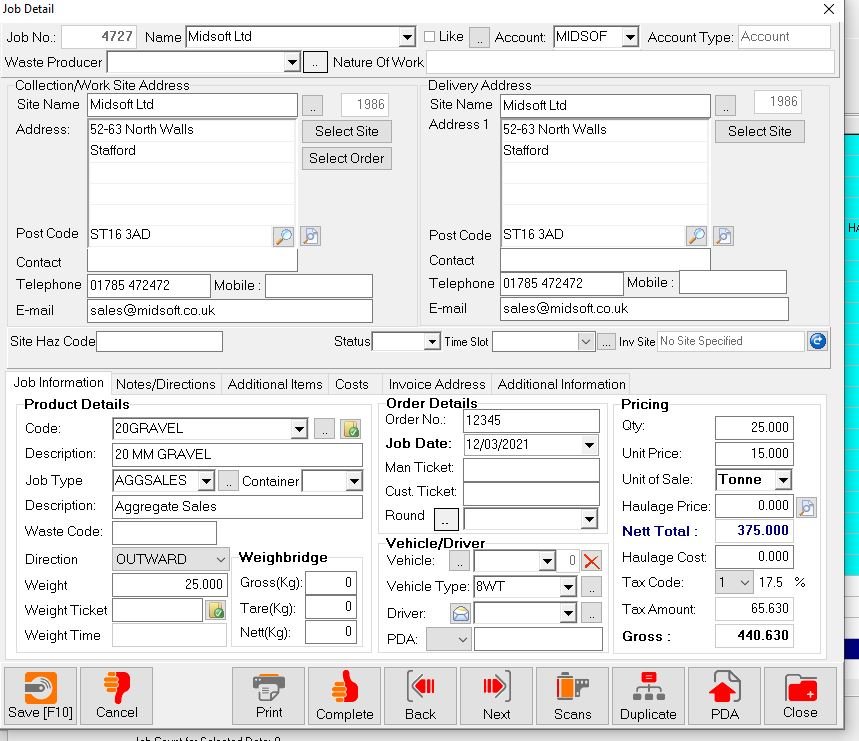Expand the Container dropdown

click(x=354, y=481)
